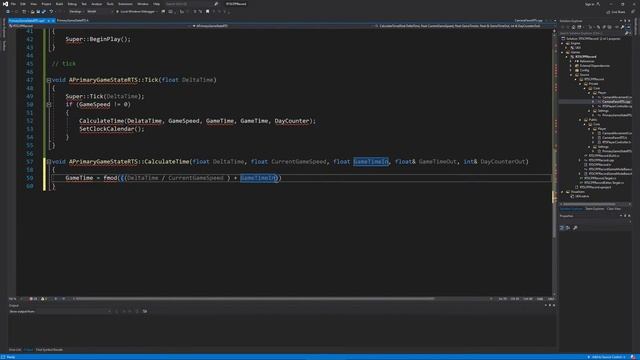
Task: Expand the Config folder
Action: pyautogui.click(x=571, y=70)
